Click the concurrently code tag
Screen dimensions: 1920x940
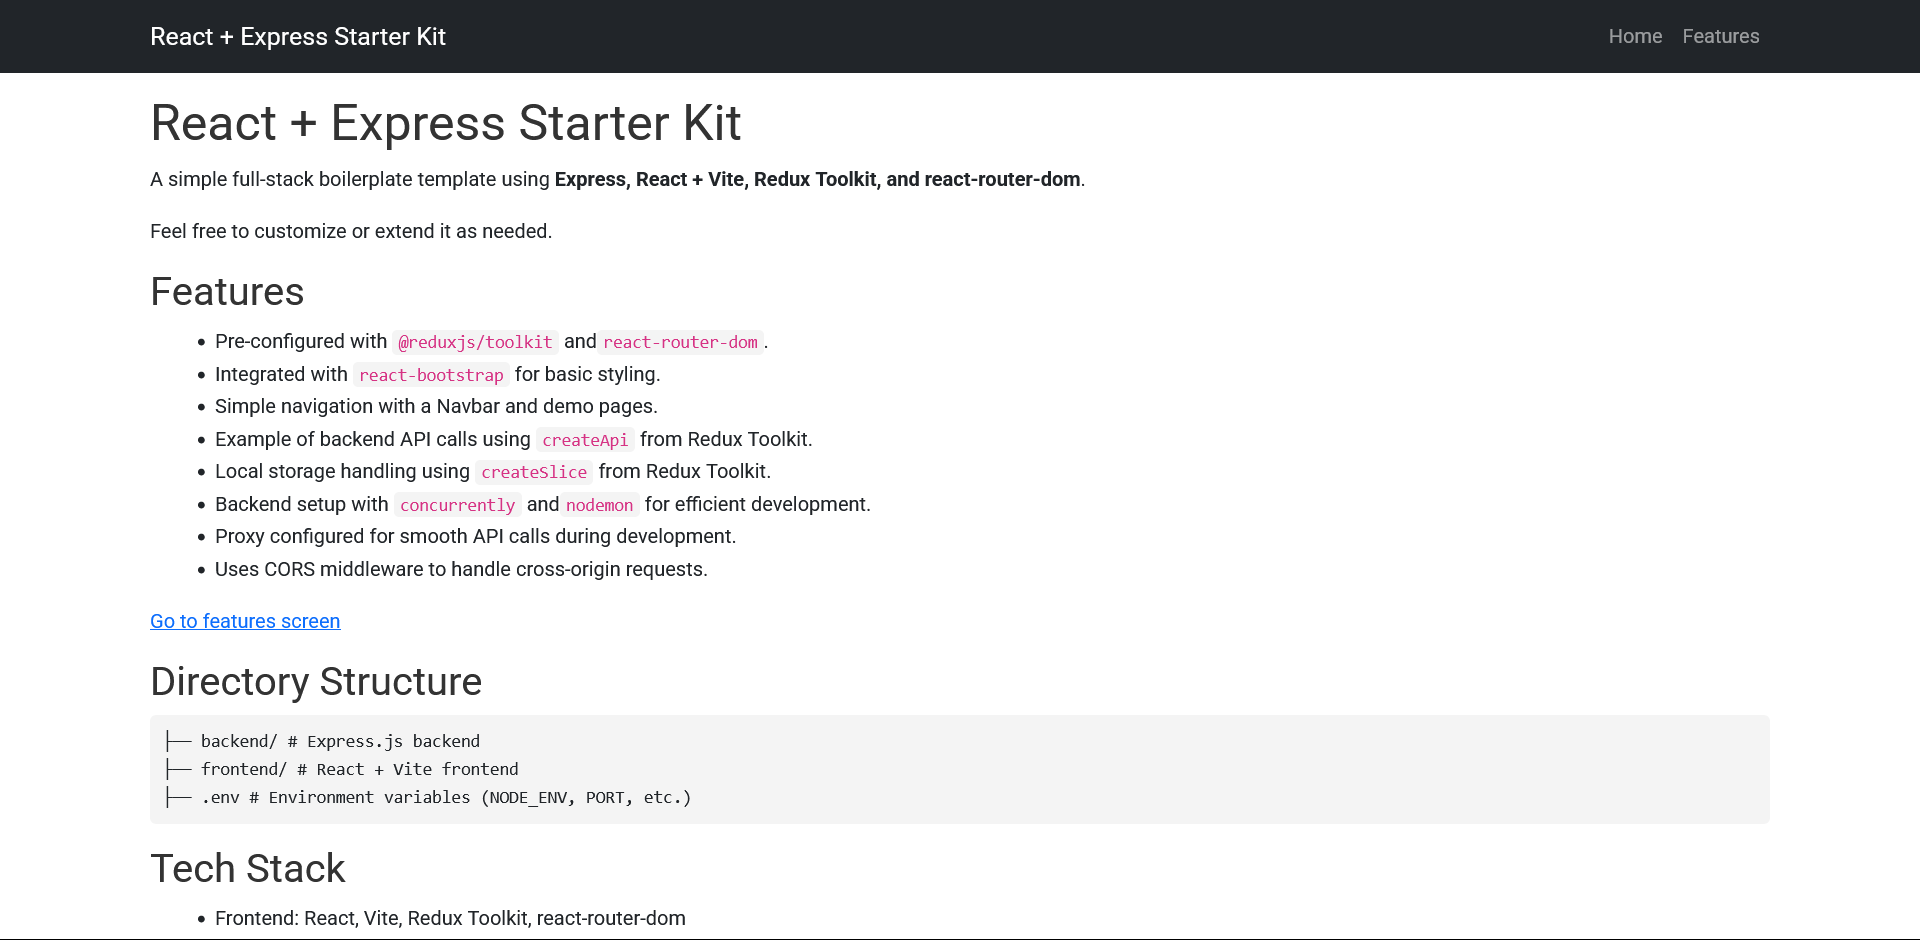pyautogui.click(x=457, y=505)
